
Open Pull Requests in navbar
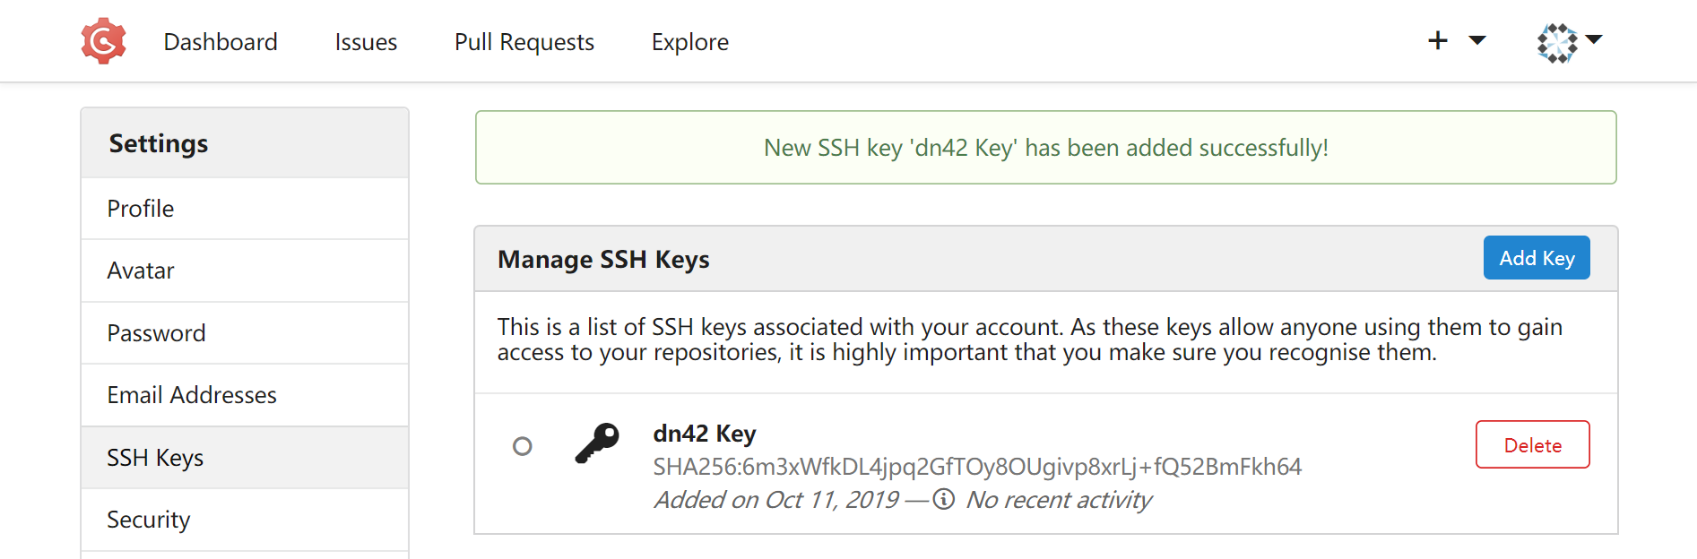(x=524, y=42)
